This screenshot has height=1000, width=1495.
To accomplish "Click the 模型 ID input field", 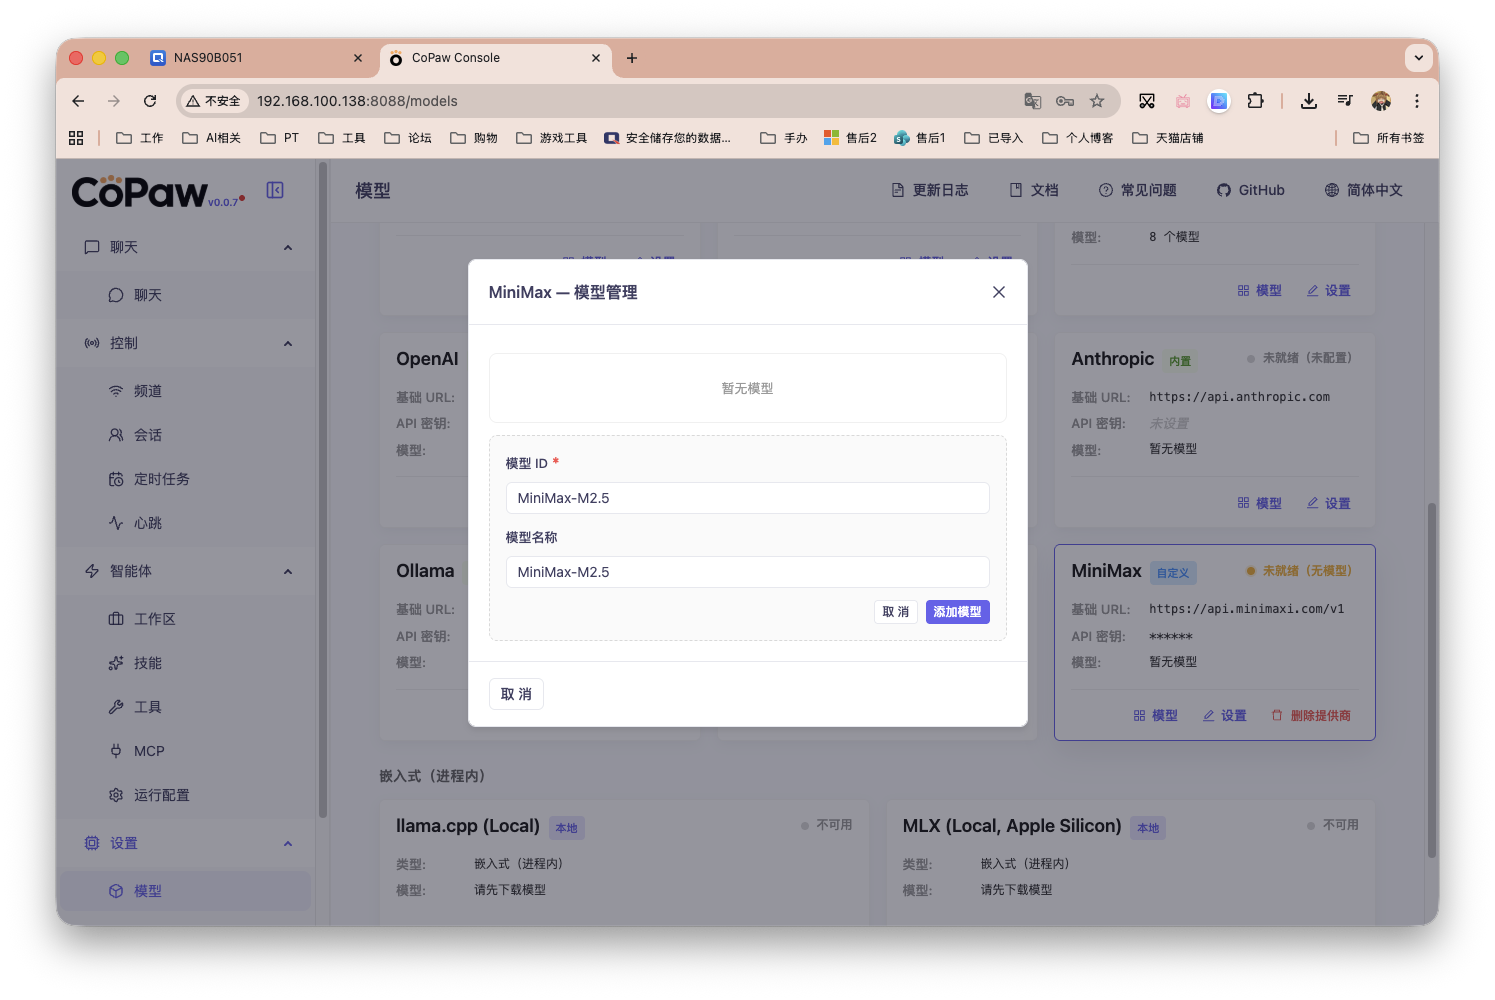I will coord(747,497).
